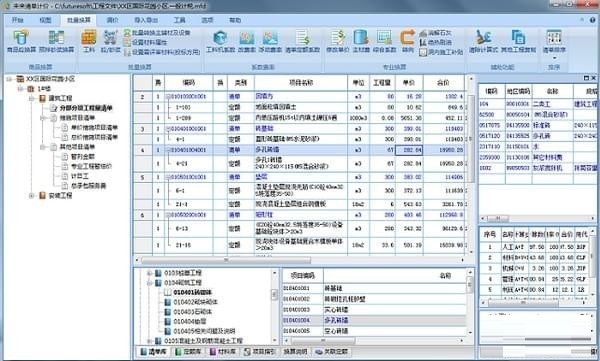Switch to the 工具 ribbon tab
The width and height of the screenshot is (600, 361).
point(180,20)
